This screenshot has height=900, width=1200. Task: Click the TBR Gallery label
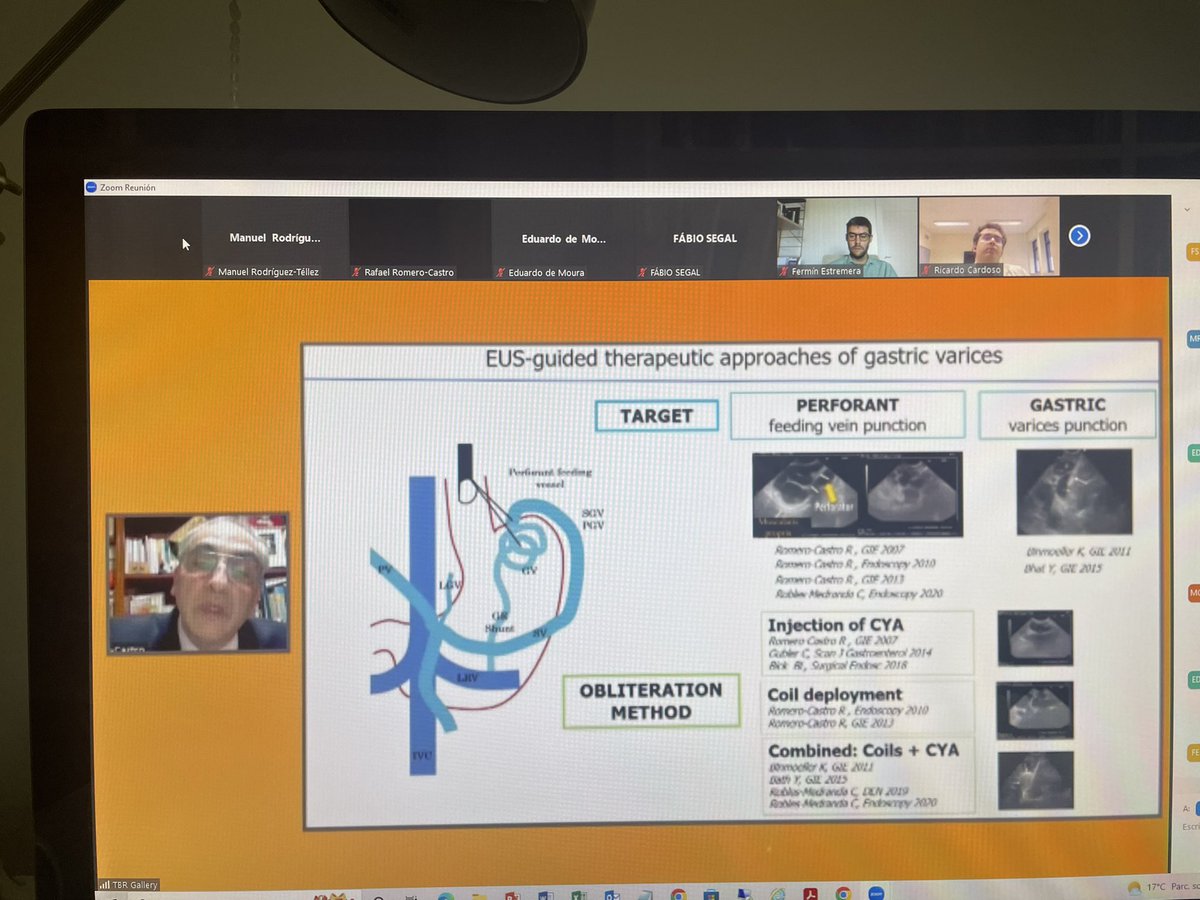(x=133, y=884)
